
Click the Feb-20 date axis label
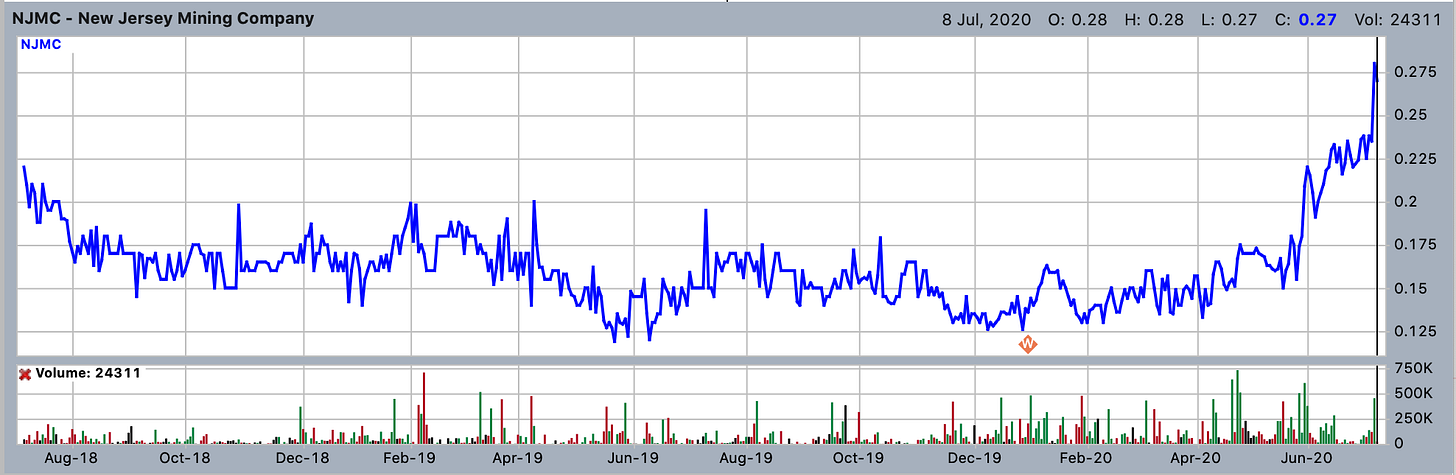[x=1087, y=459]
